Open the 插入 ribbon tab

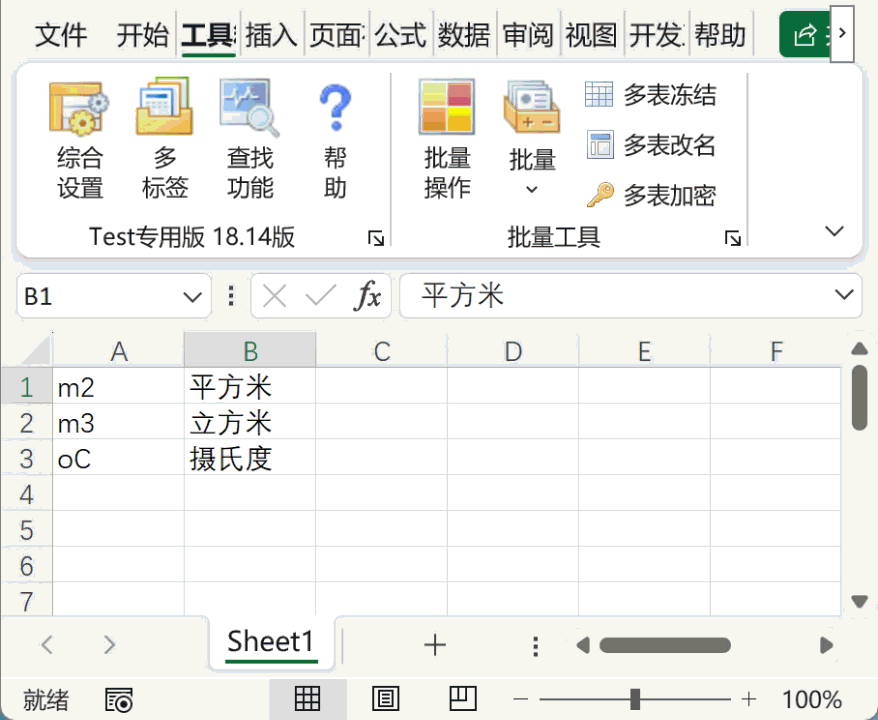271,36
